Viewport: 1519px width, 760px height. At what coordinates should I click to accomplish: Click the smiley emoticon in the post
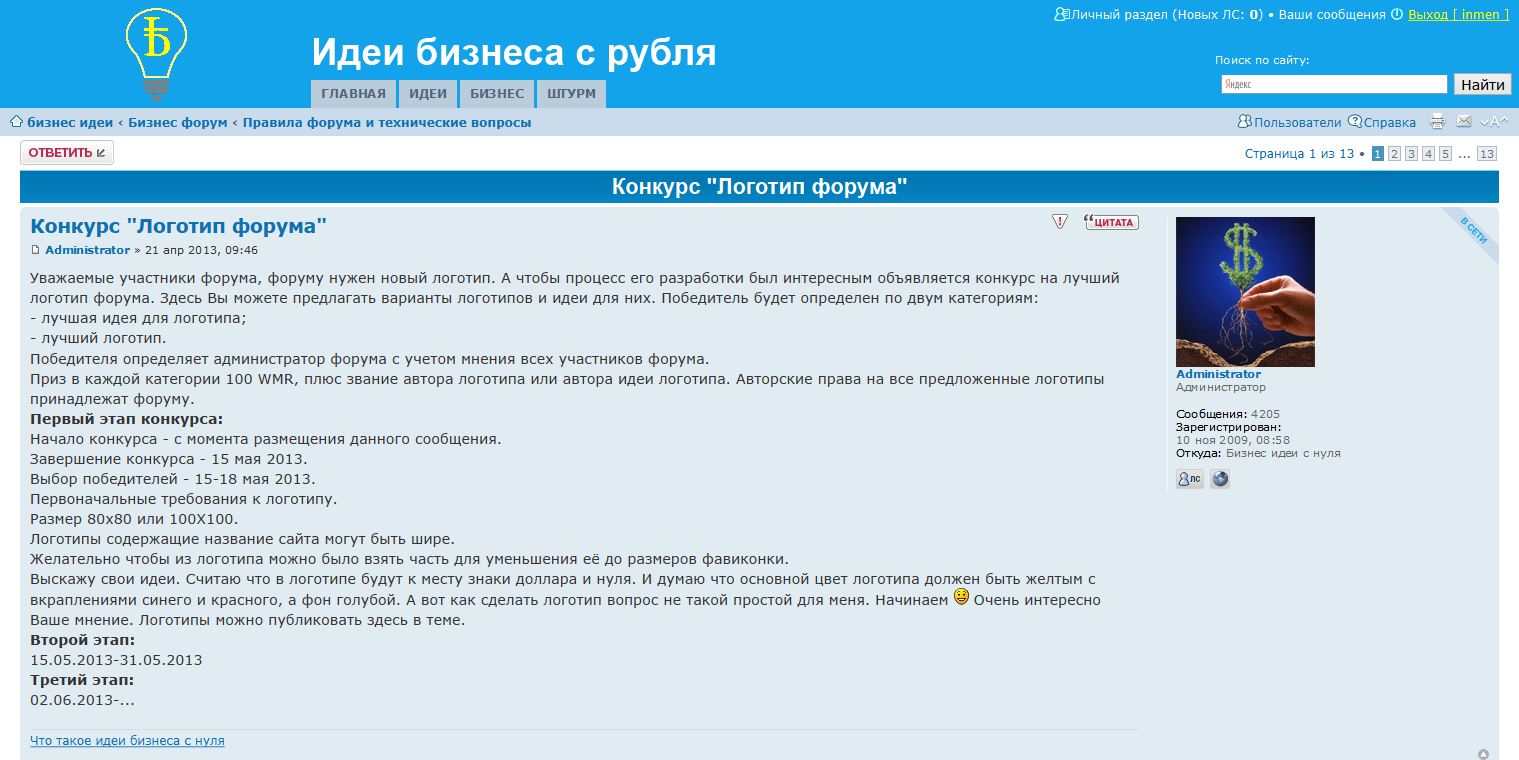pos(960,598)
